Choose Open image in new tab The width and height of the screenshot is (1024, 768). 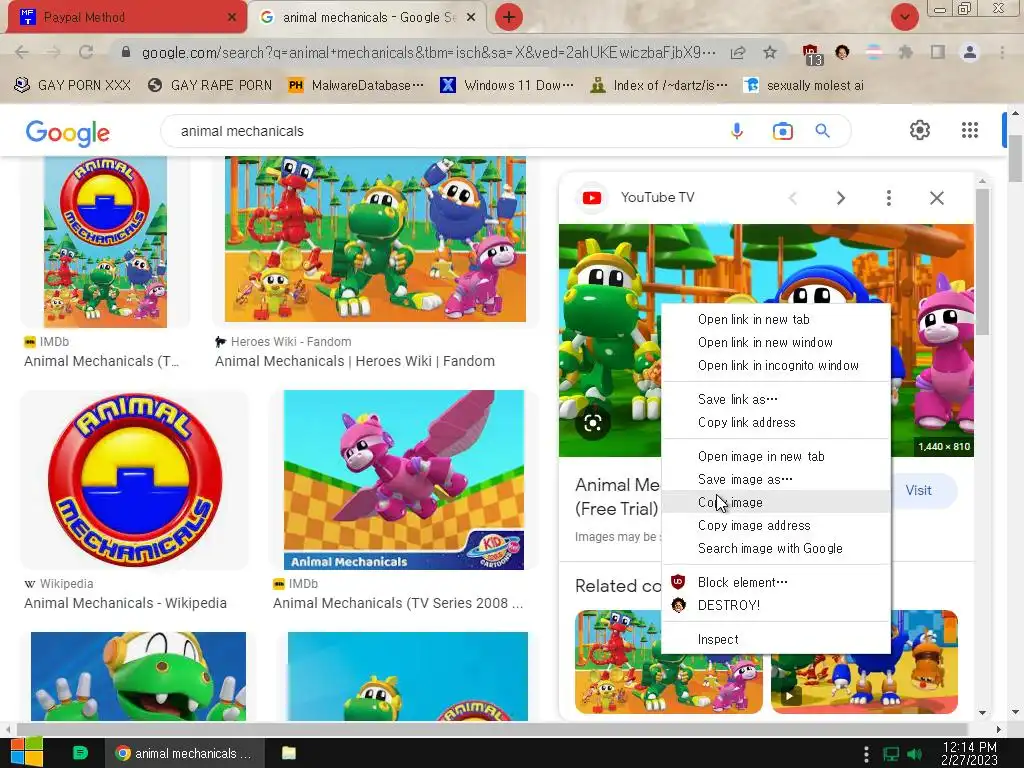[776, 456]
